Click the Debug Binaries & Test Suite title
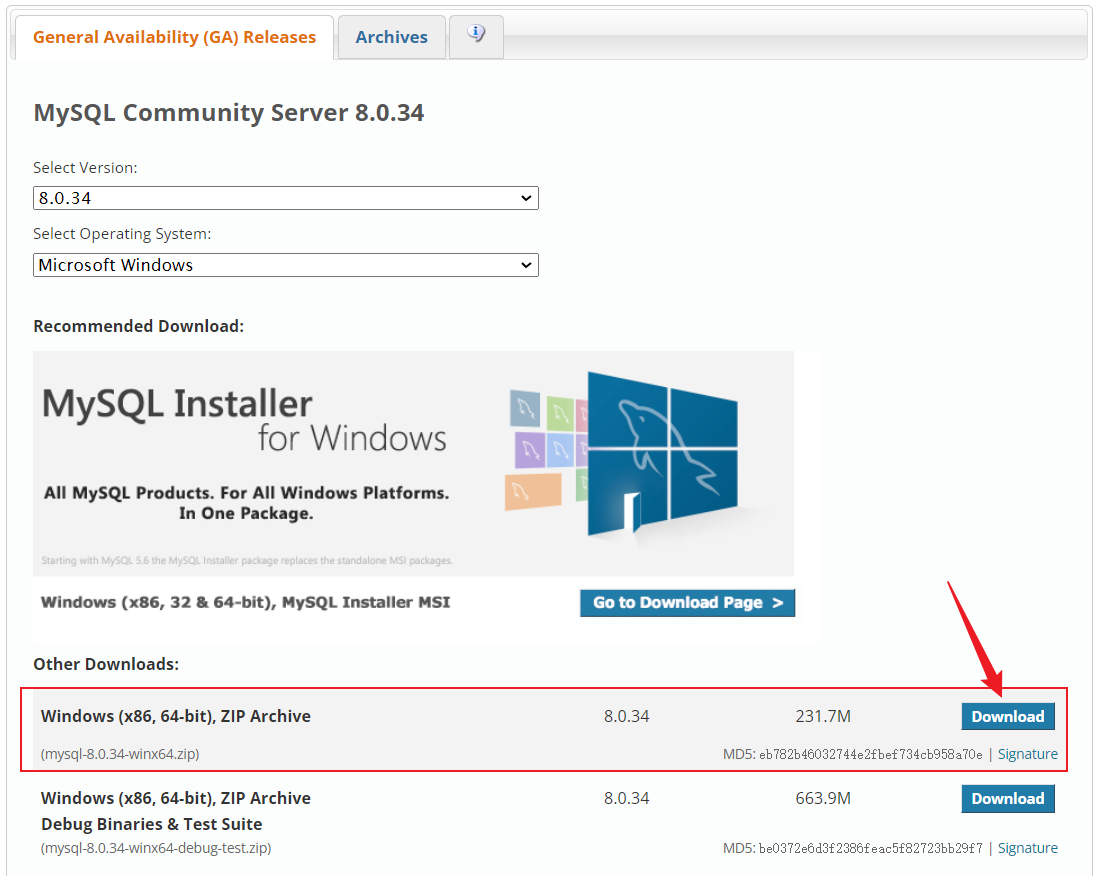1096x876 pixels. pyautogui.click(x=151, y=824)
